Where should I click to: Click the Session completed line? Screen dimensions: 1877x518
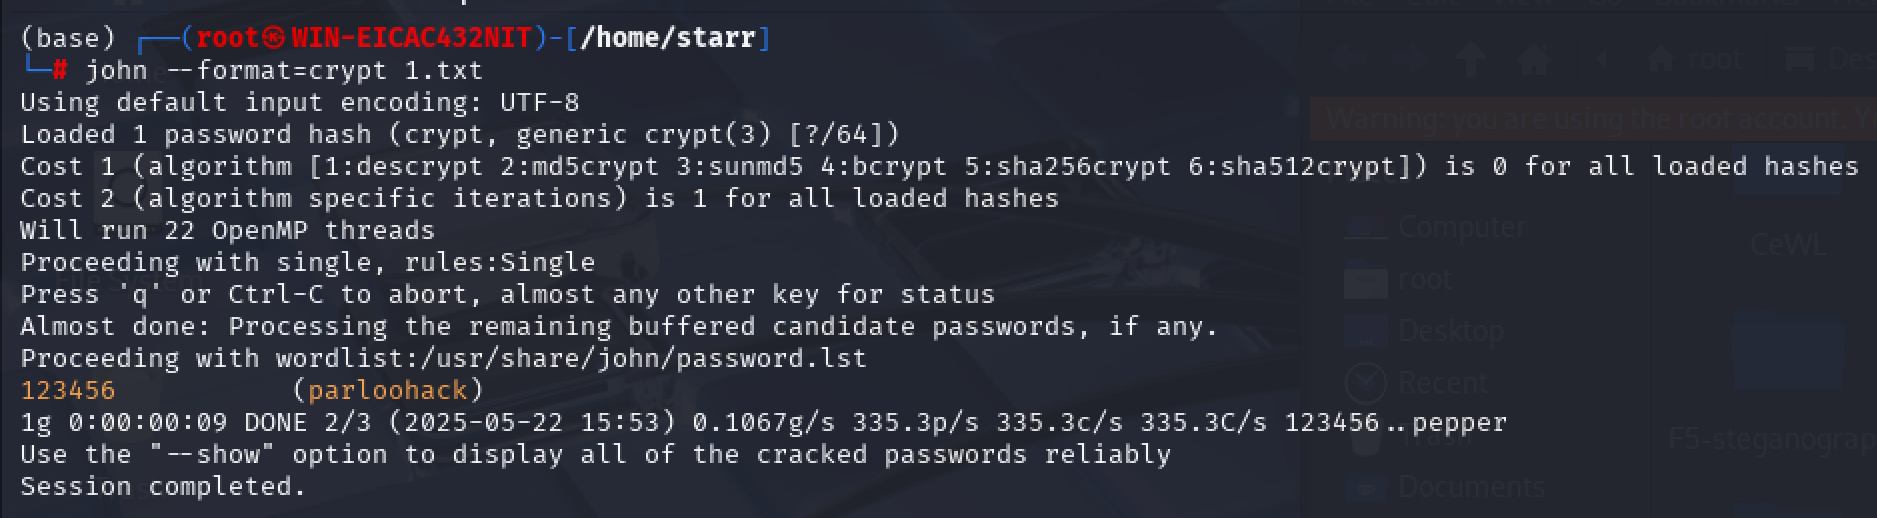[x=163, y=486]
